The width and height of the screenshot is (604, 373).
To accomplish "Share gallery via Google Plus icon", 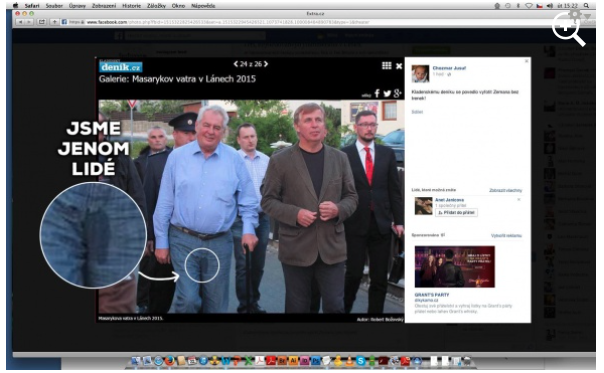I will [398, 93].
